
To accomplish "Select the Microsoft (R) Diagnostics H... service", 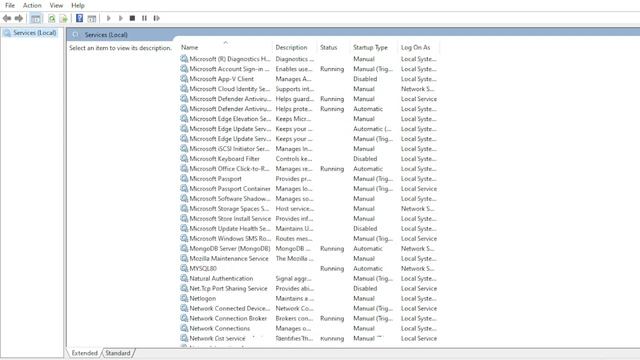I will pos(230,59).
